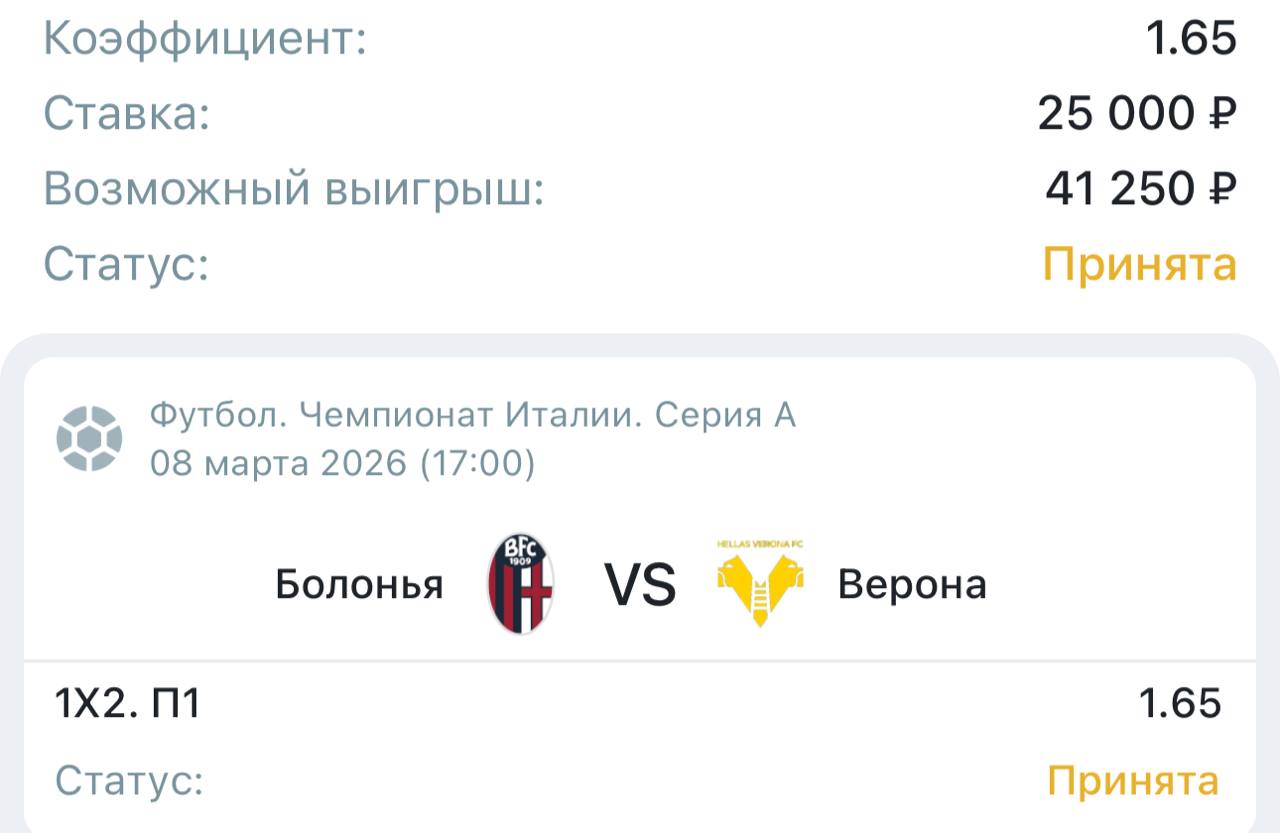This screenshot has width=1280, height=833.
Task: Open the Серия А league title link
Action: pos(473,414)
